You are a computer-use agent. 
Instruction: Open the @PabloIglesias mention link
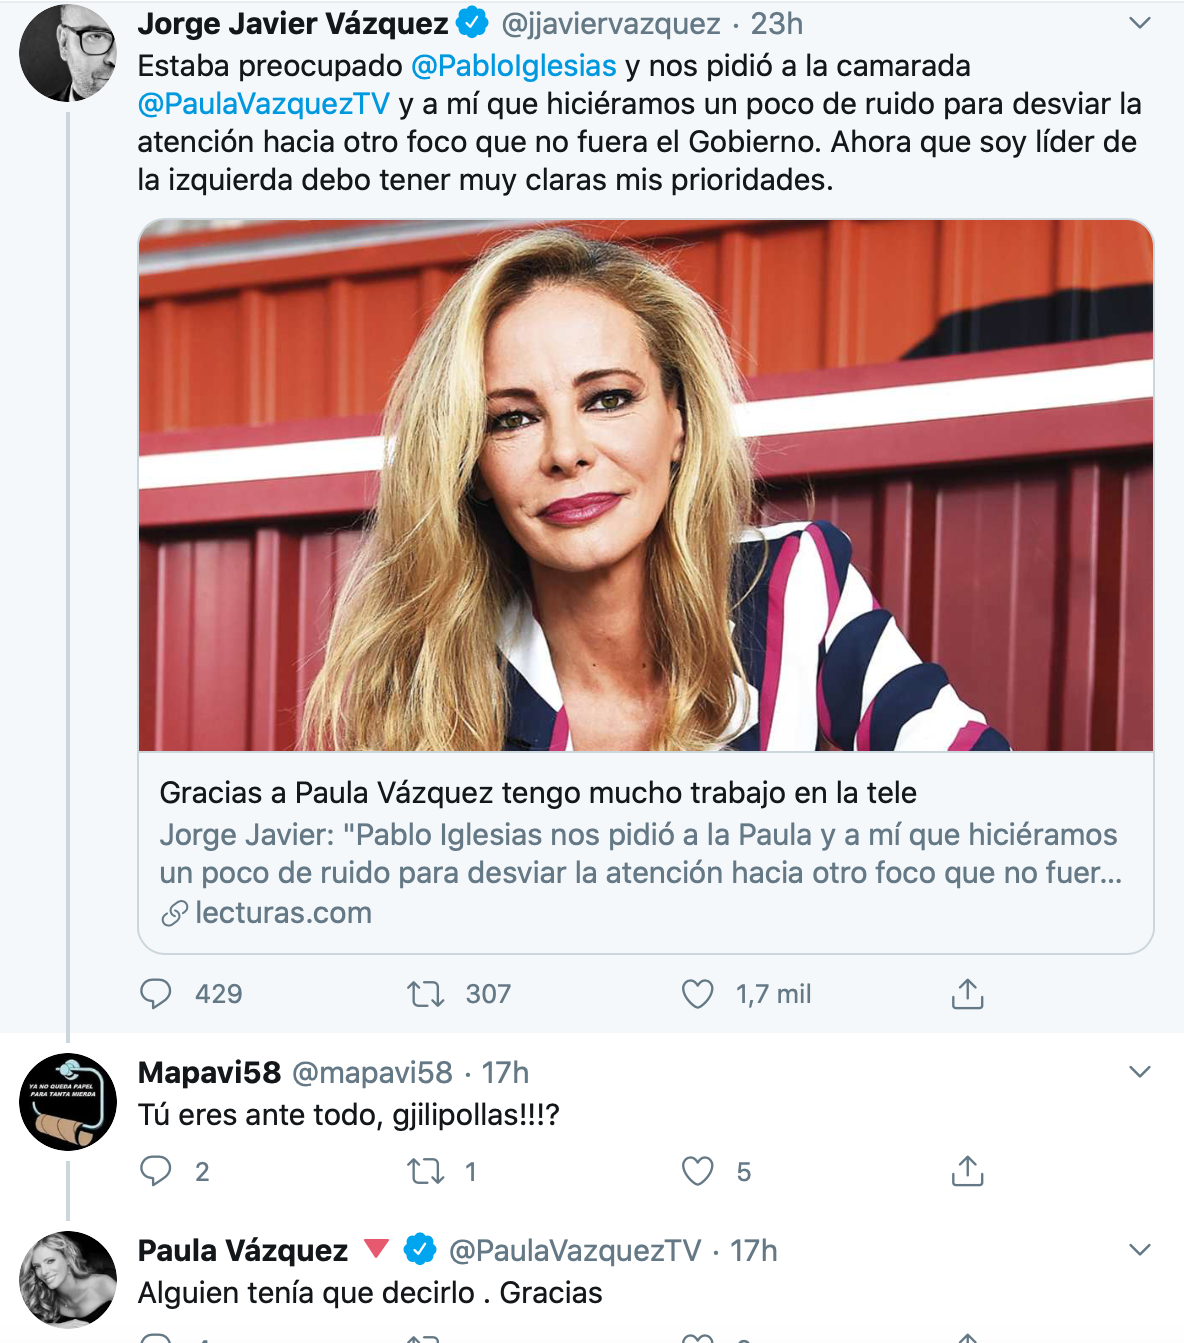click(514, 66)
